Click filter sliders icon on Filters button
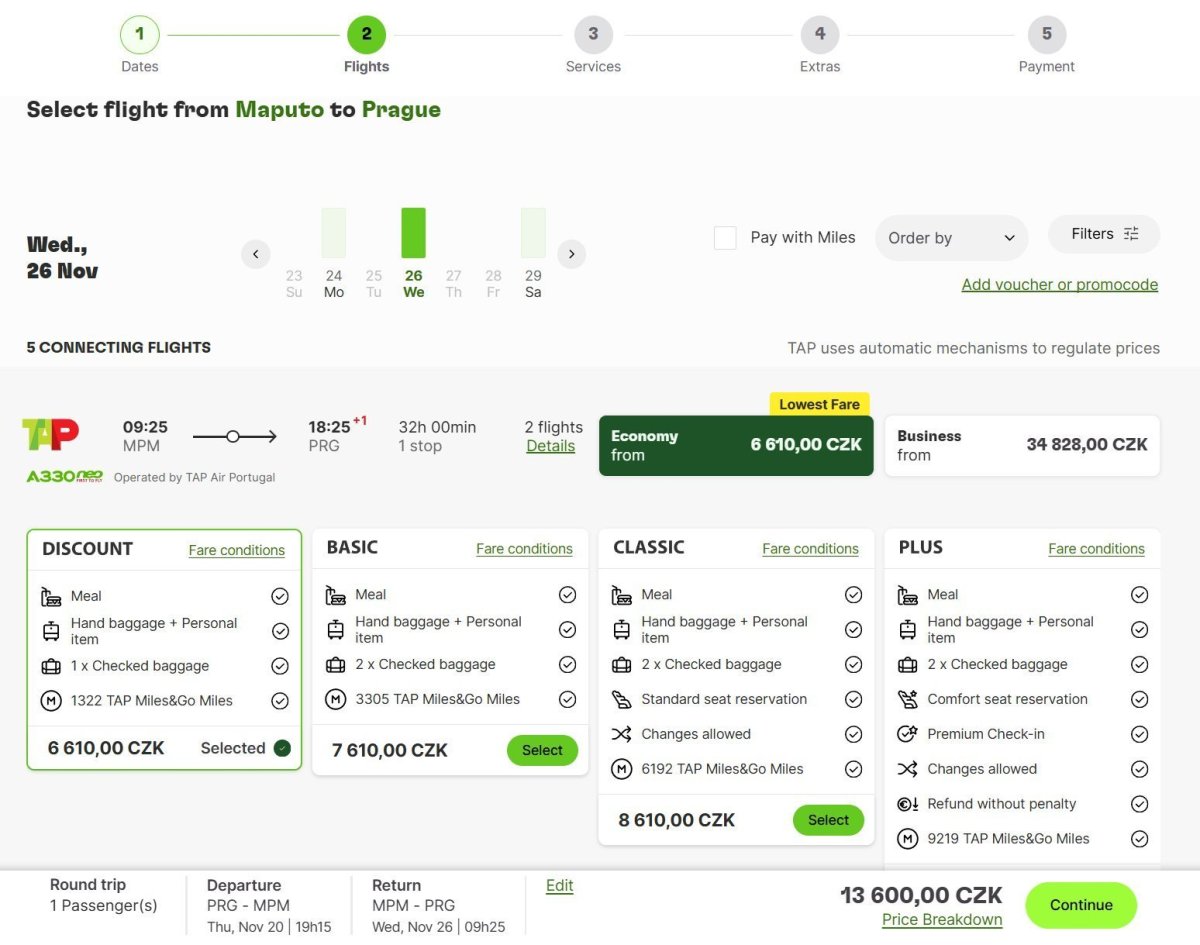The height and width of the screenshot is (945, 1200). pyautogui.click(x=1131, y=234)
